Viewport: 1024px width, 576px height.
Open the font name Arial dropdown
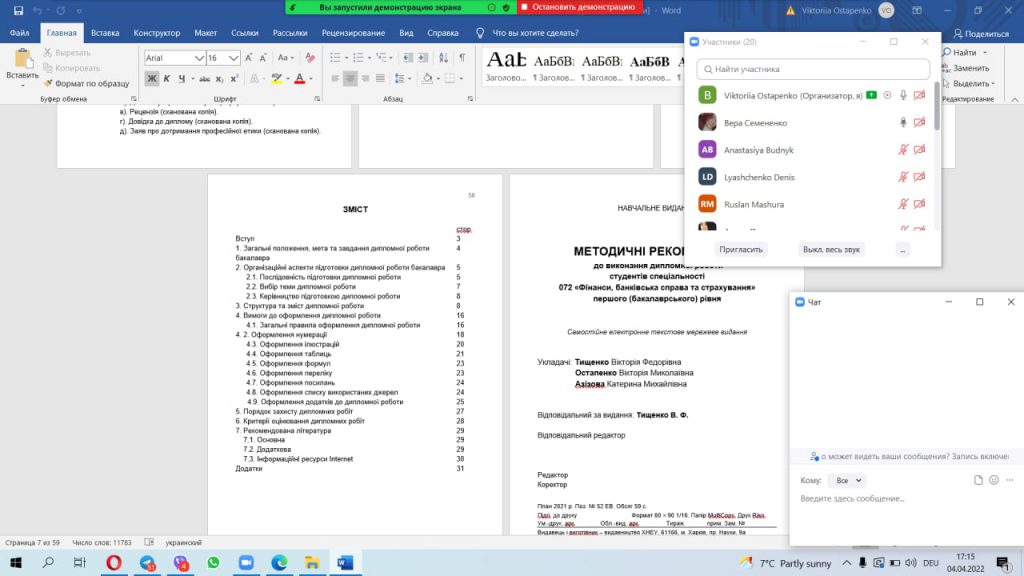point(199,58)
